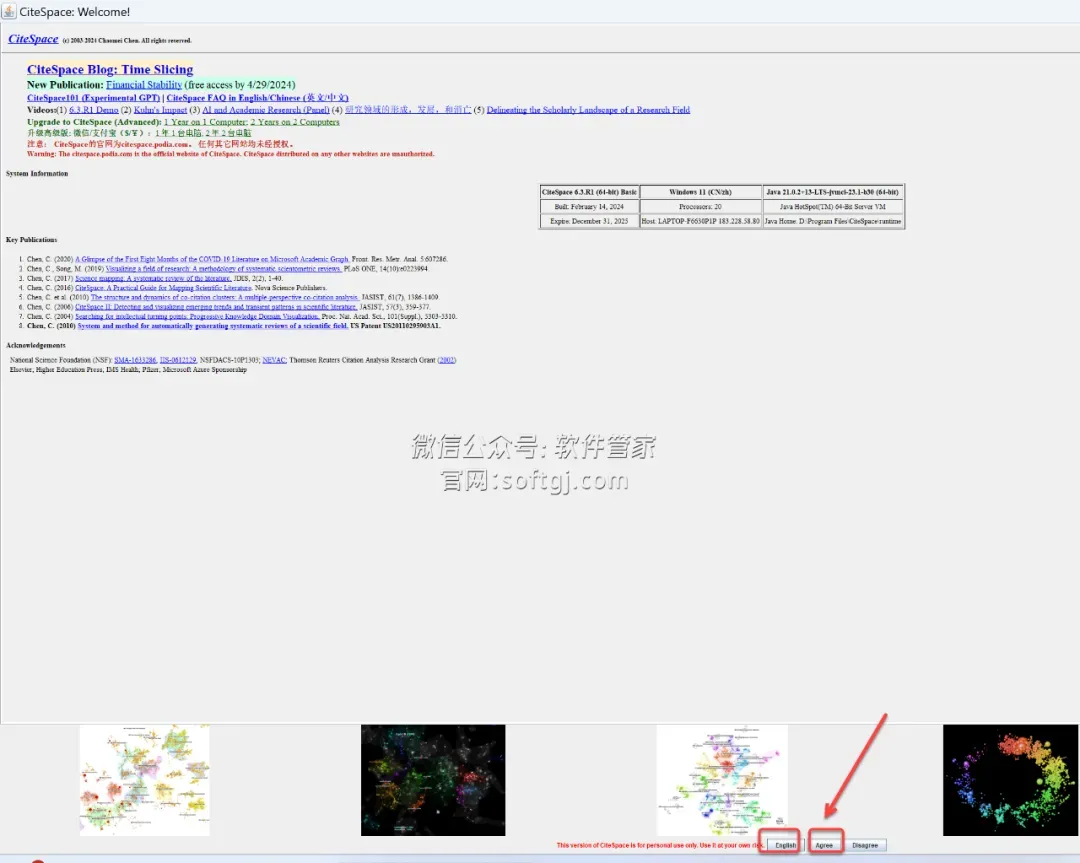1080x863 pixels.
Task: Click the black rainbow arc visualization thumbnail
Action: [x=1010, y=780]
